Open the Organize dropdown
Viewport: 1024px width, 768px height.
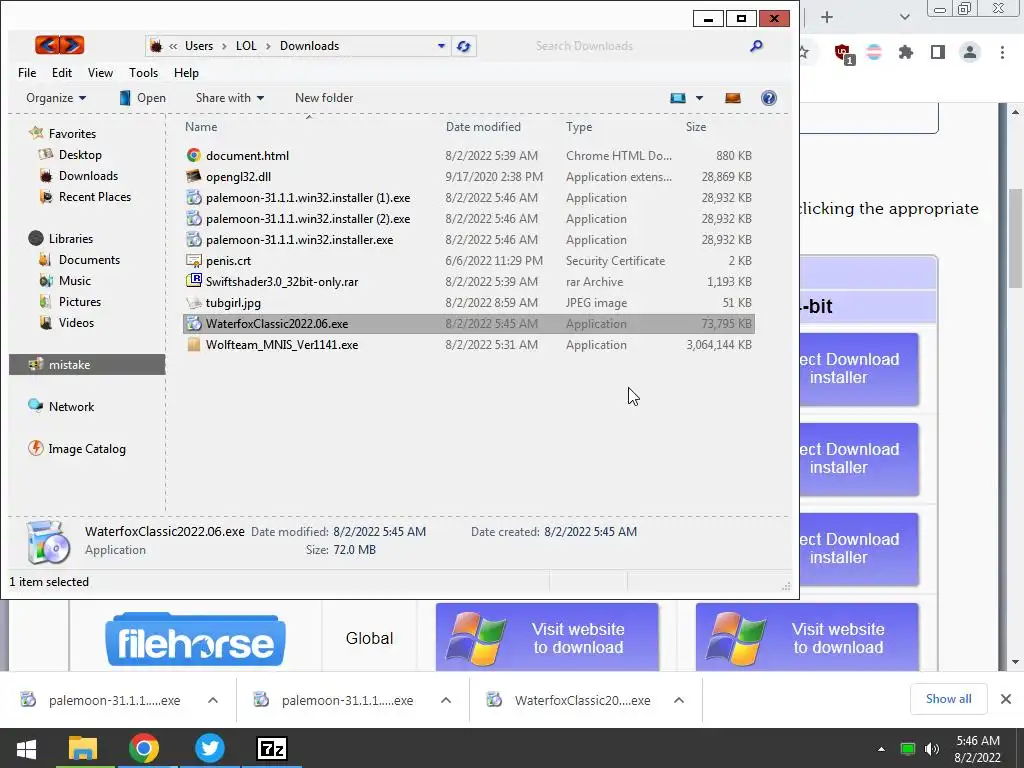click(56, 98)
